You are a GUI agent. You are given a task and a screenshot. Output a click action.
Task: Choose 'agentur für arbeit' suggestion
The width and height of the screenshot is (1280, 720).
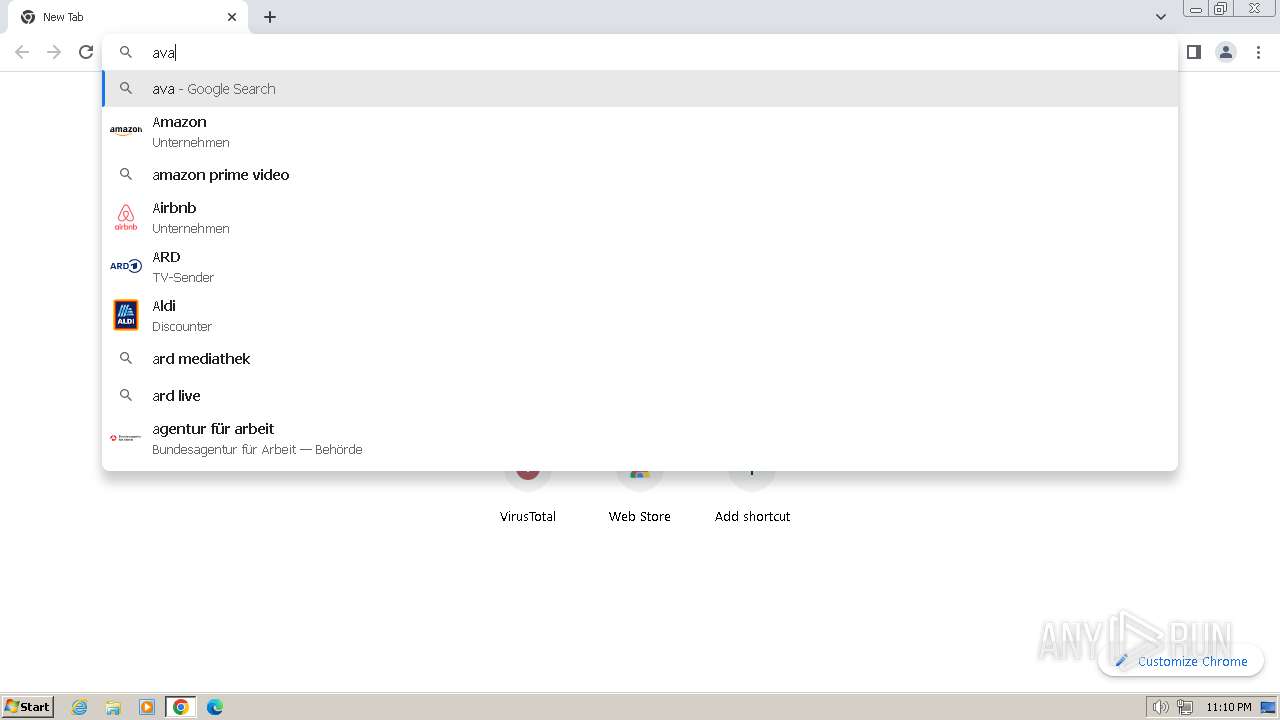click(x=640, y=438)
